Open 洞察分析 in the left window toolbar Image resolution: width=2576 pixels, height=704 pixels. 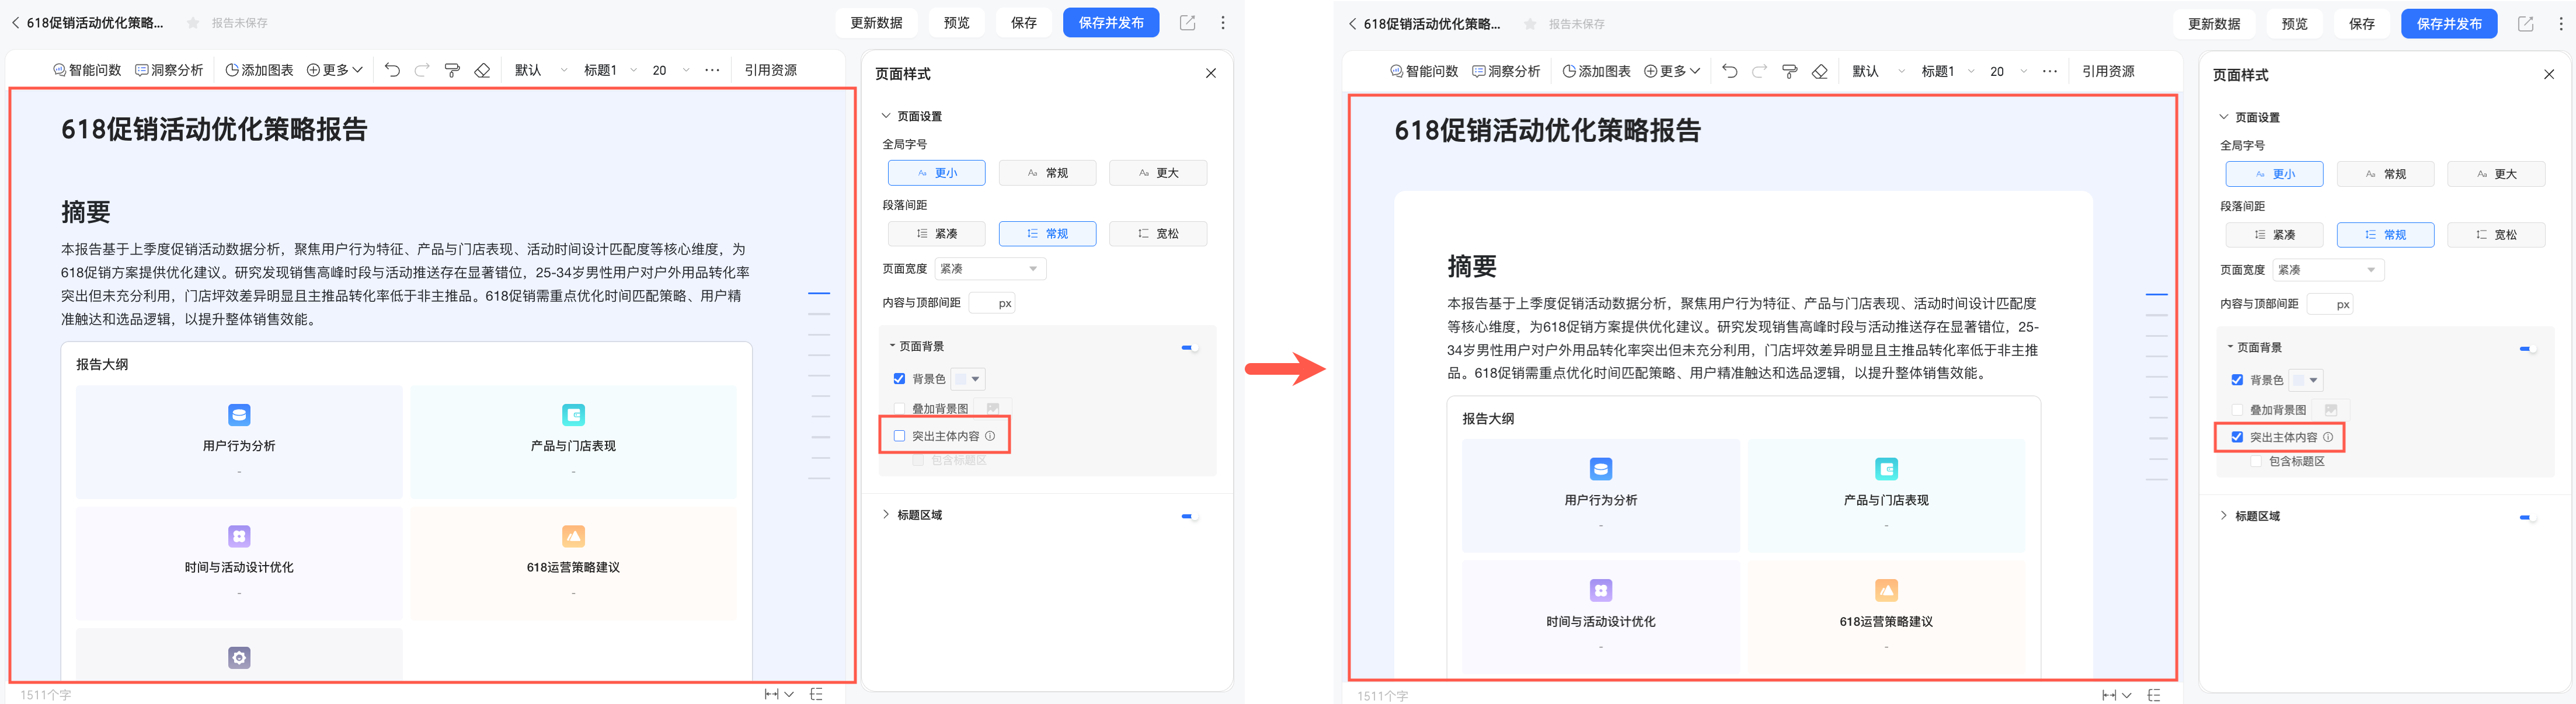pyautogui.click(x=169, y=70)
